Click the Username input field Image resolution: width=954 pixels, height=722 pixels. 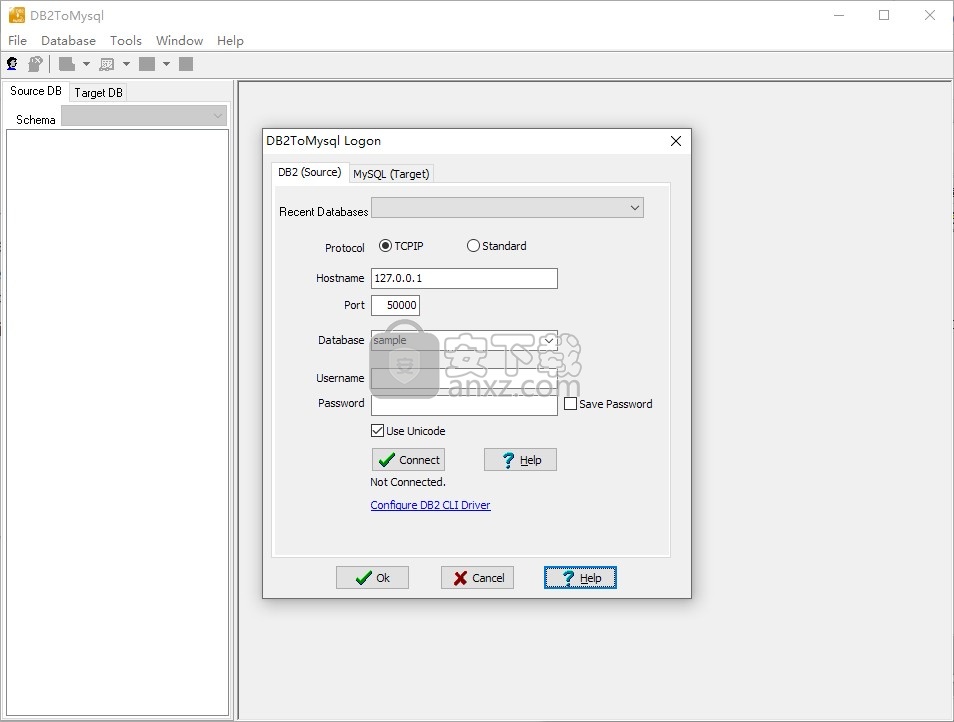pos(464,378)
